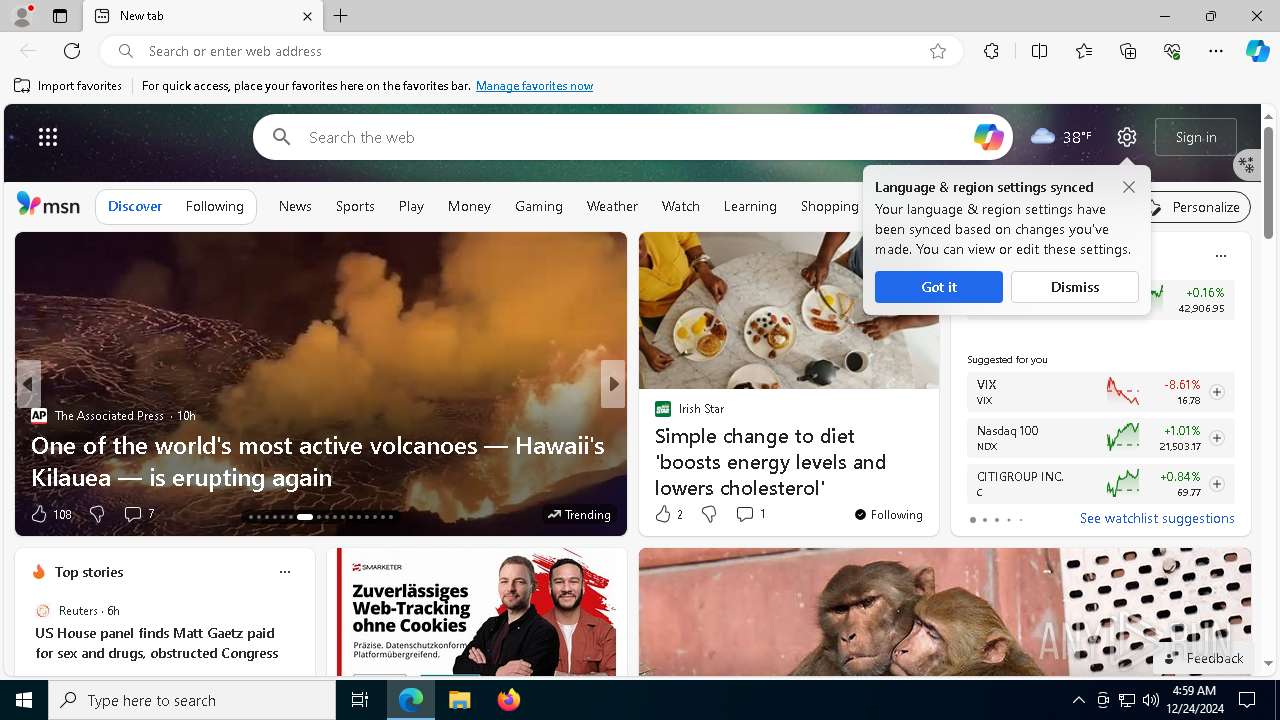The height and width of the screenshot is (720, 1280).
Task: Open Manage favorites now link
Action: pos(534,86)
